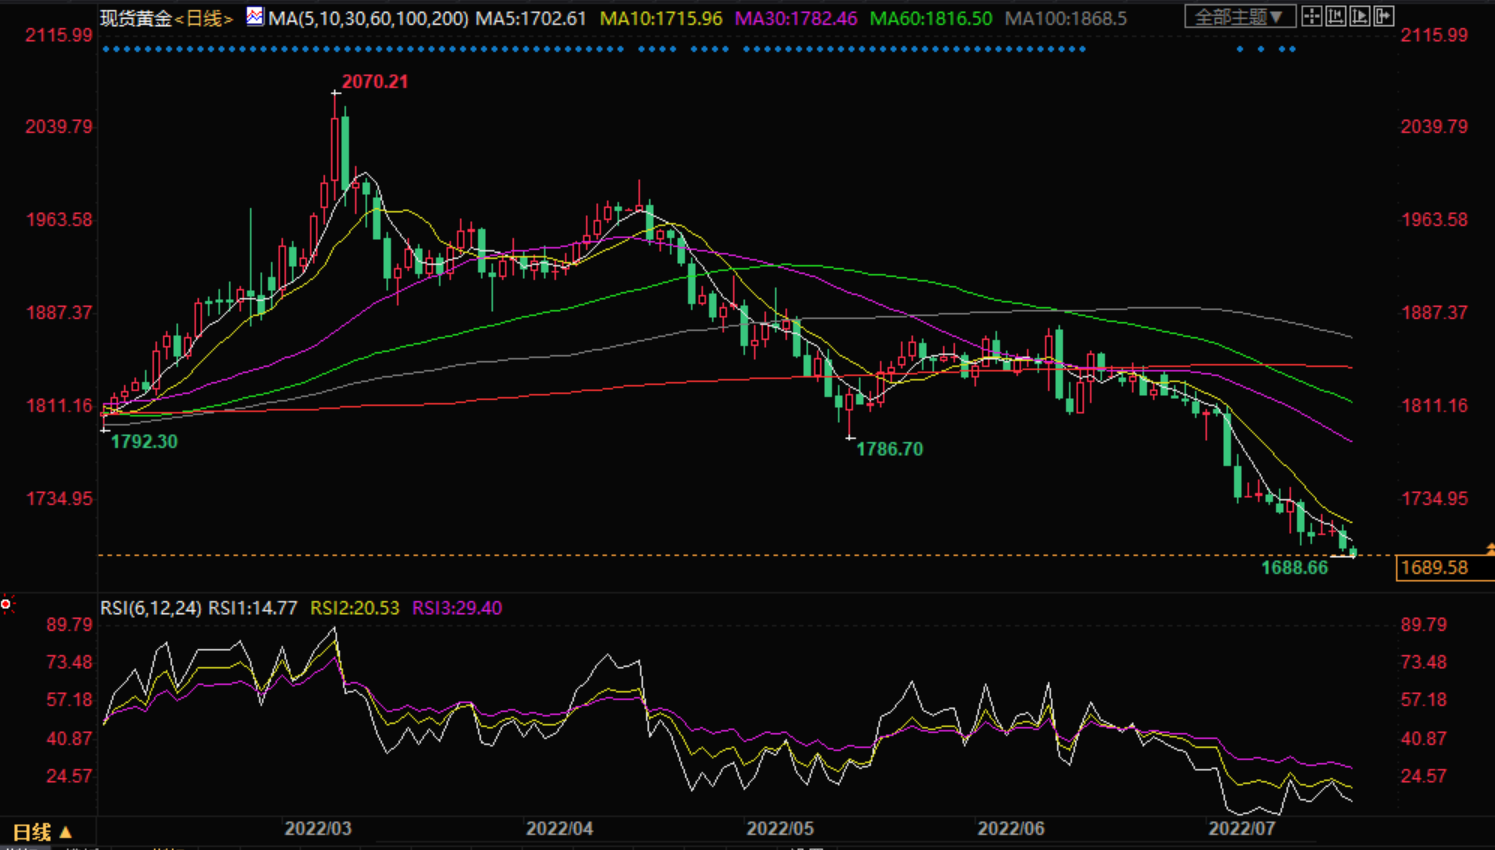Select the MA60 green legend value

click(931, 19)
